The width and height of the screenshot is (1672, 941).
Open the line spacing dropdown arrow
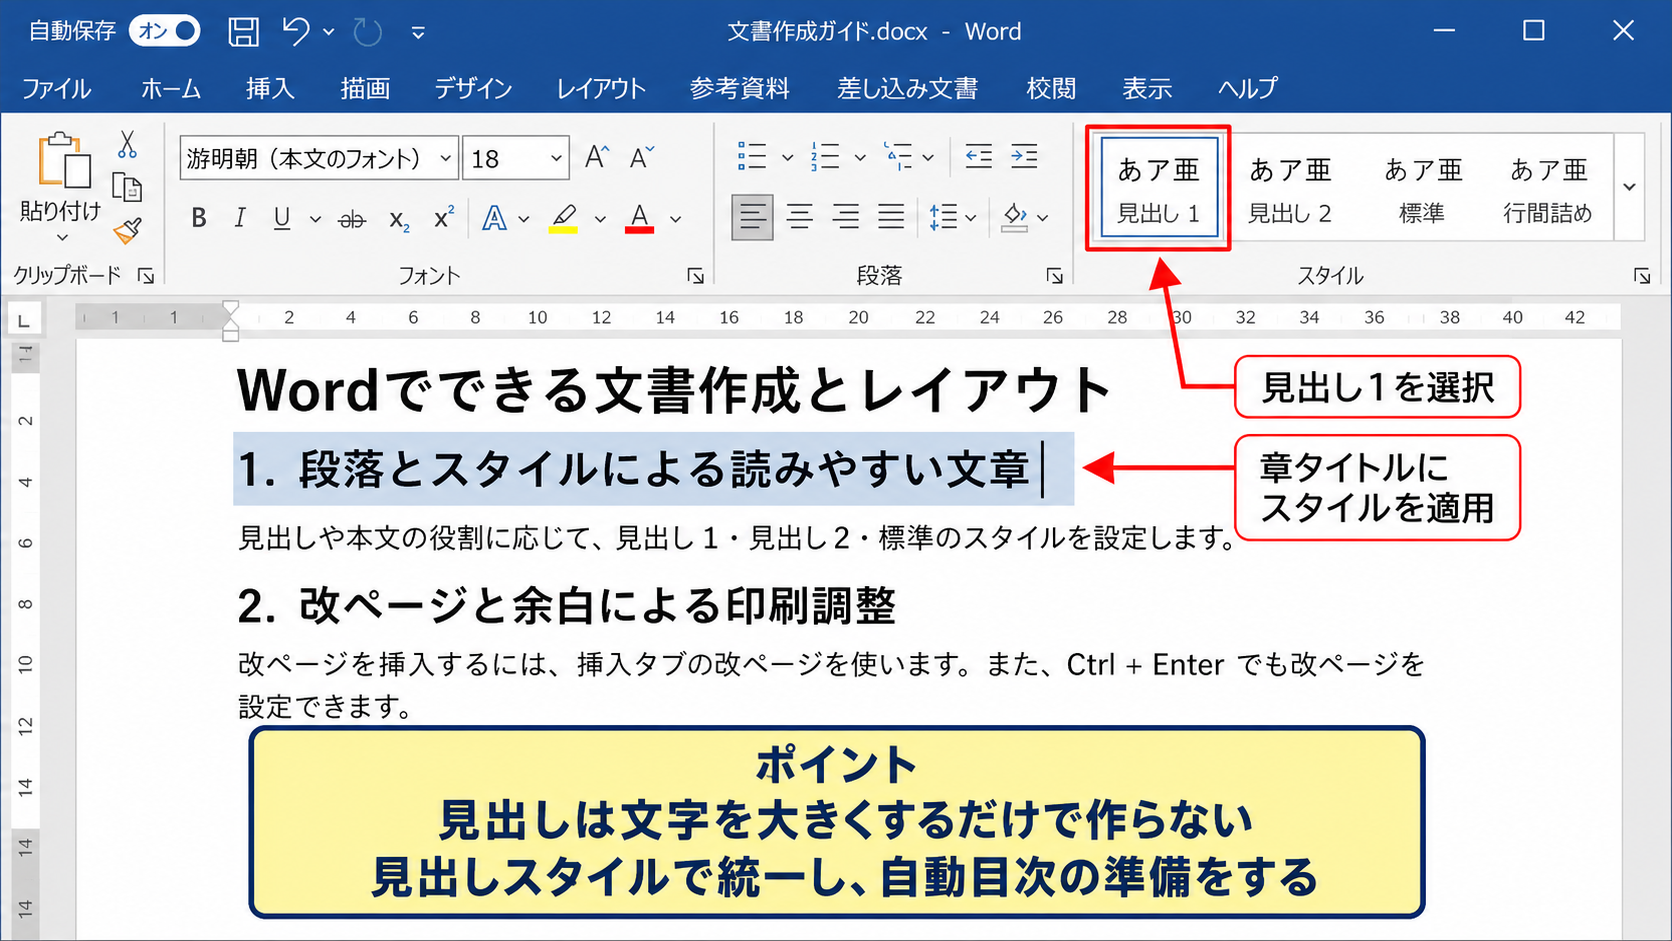[x=969, y=218]
